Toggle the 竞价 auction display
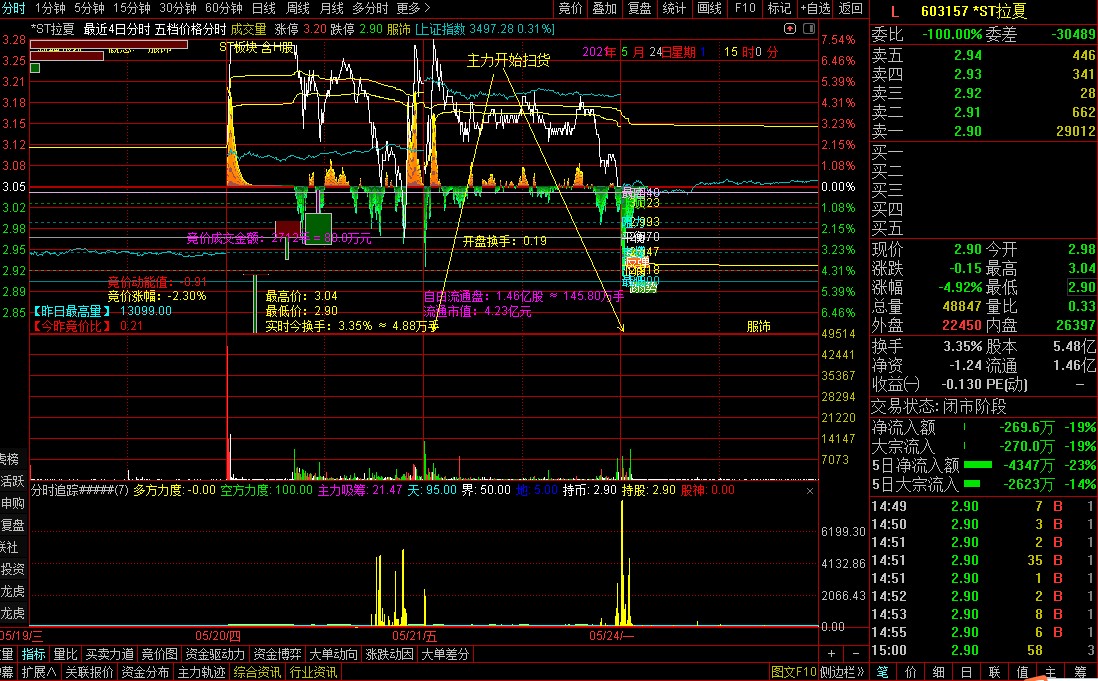Viewport: 1098px width, 681px height. coord(570,8)
